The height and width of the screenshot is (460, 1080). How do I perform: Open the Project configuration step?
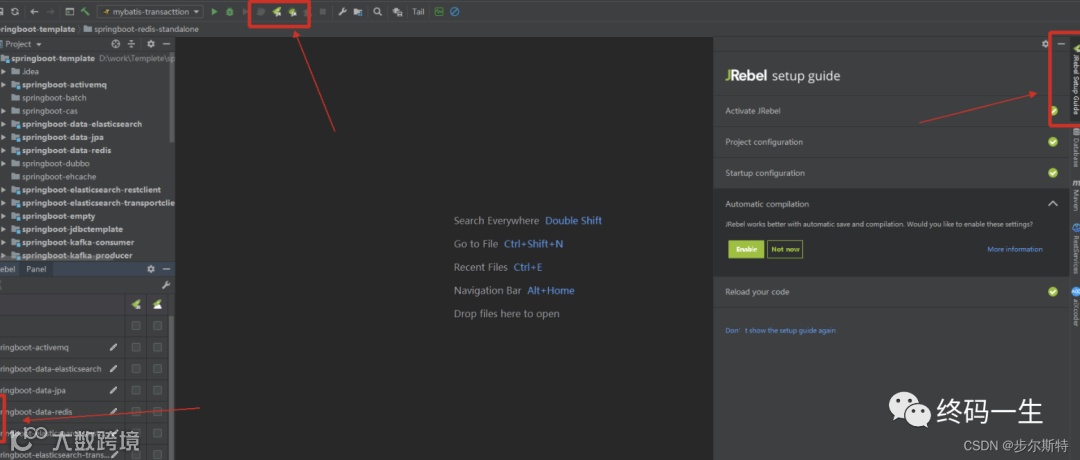pos(891,142)
